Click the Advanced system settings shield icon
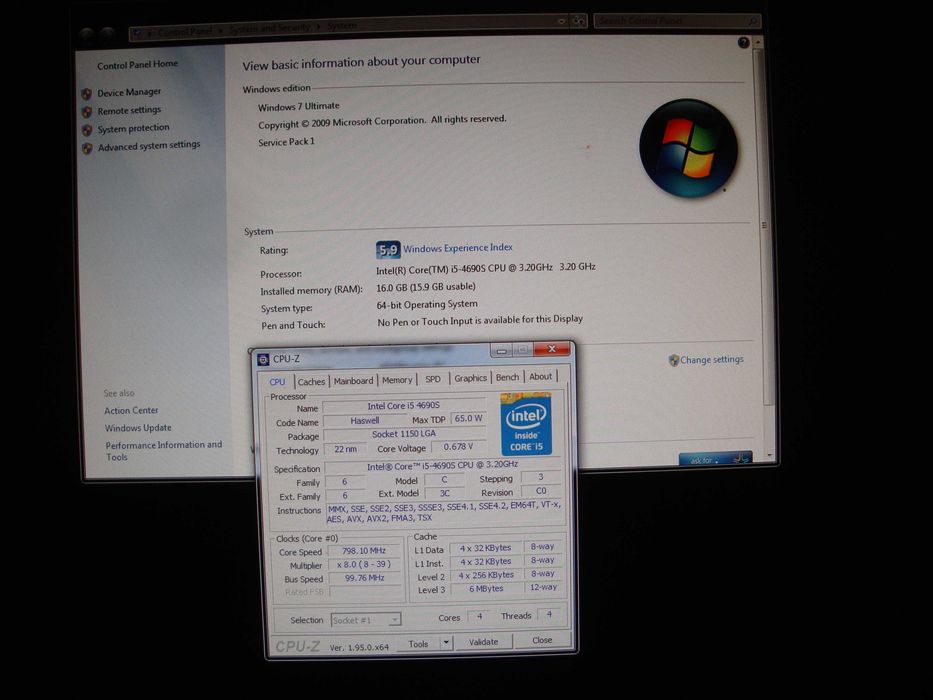 (x=87, y=148)
